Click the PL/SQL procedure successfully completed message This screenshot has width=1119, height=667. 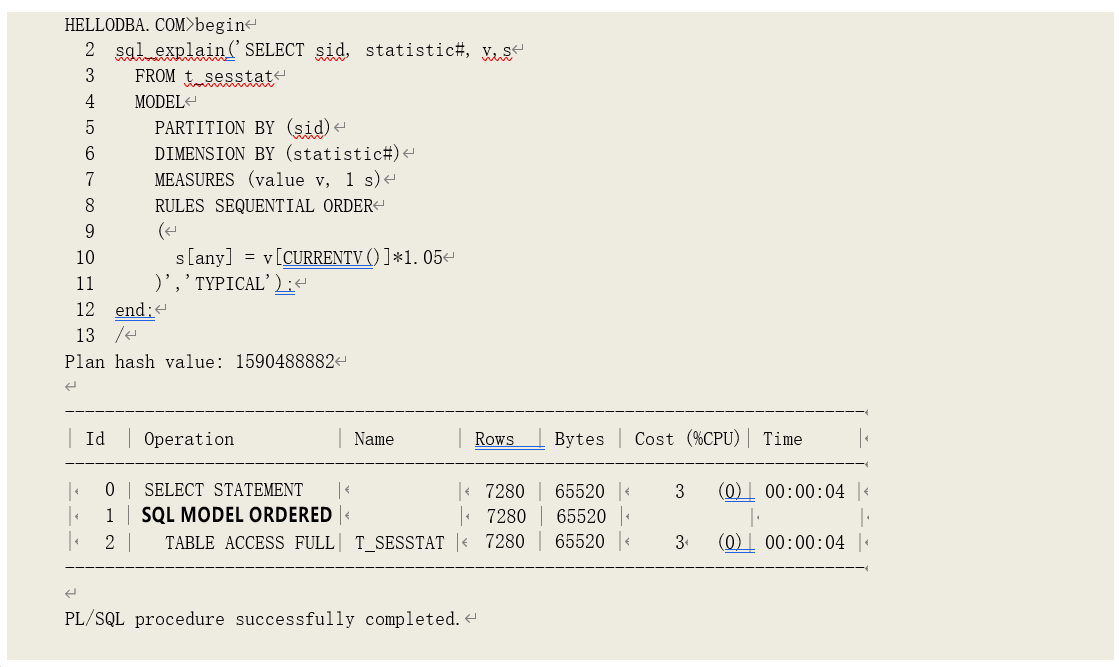click(x=263, y=619)
